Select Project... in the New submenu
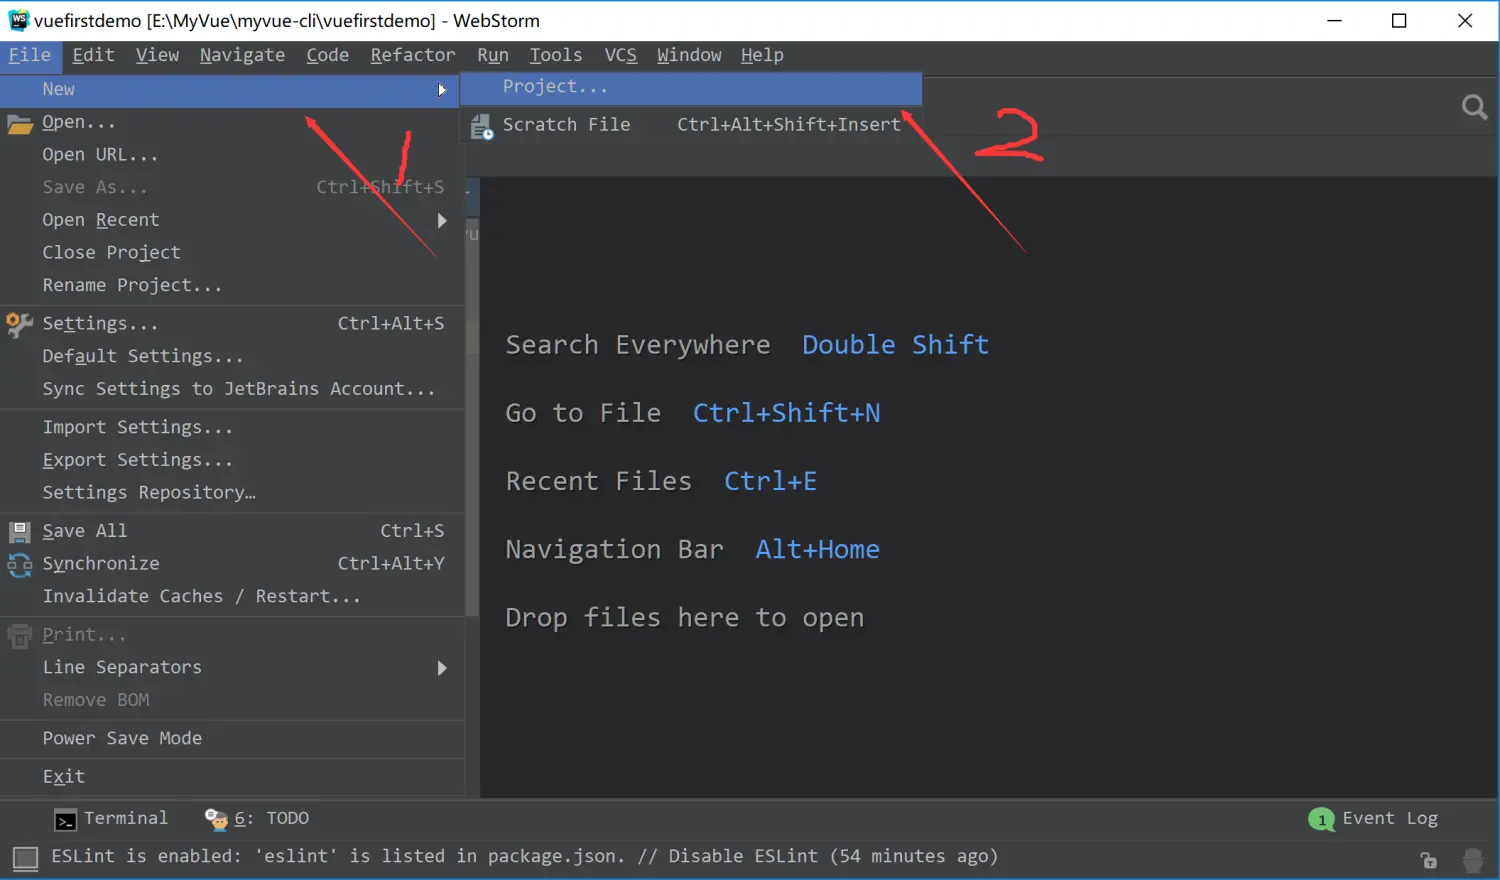The image size is (1500, 880). pos(691,88)
